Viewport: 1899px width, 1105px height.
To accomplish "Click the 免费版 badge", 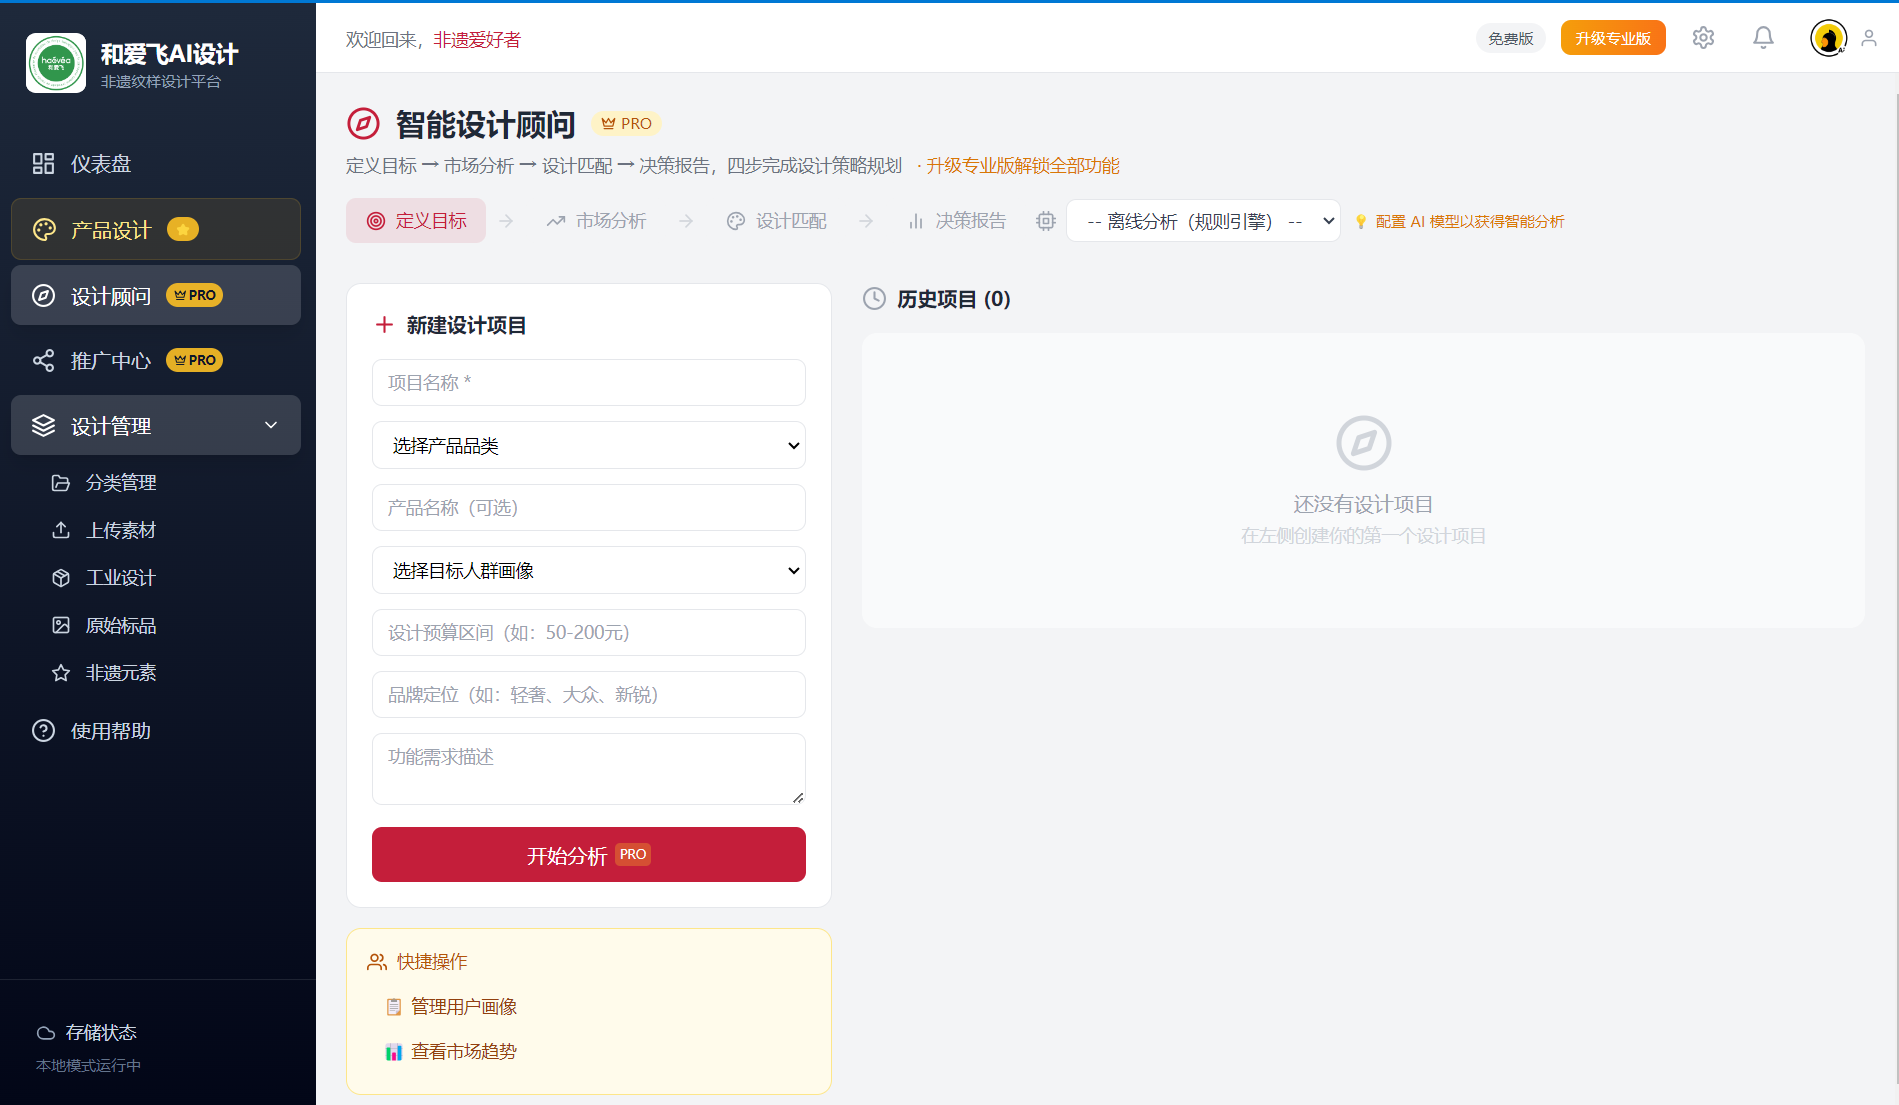I will (x=1510, y=38).
